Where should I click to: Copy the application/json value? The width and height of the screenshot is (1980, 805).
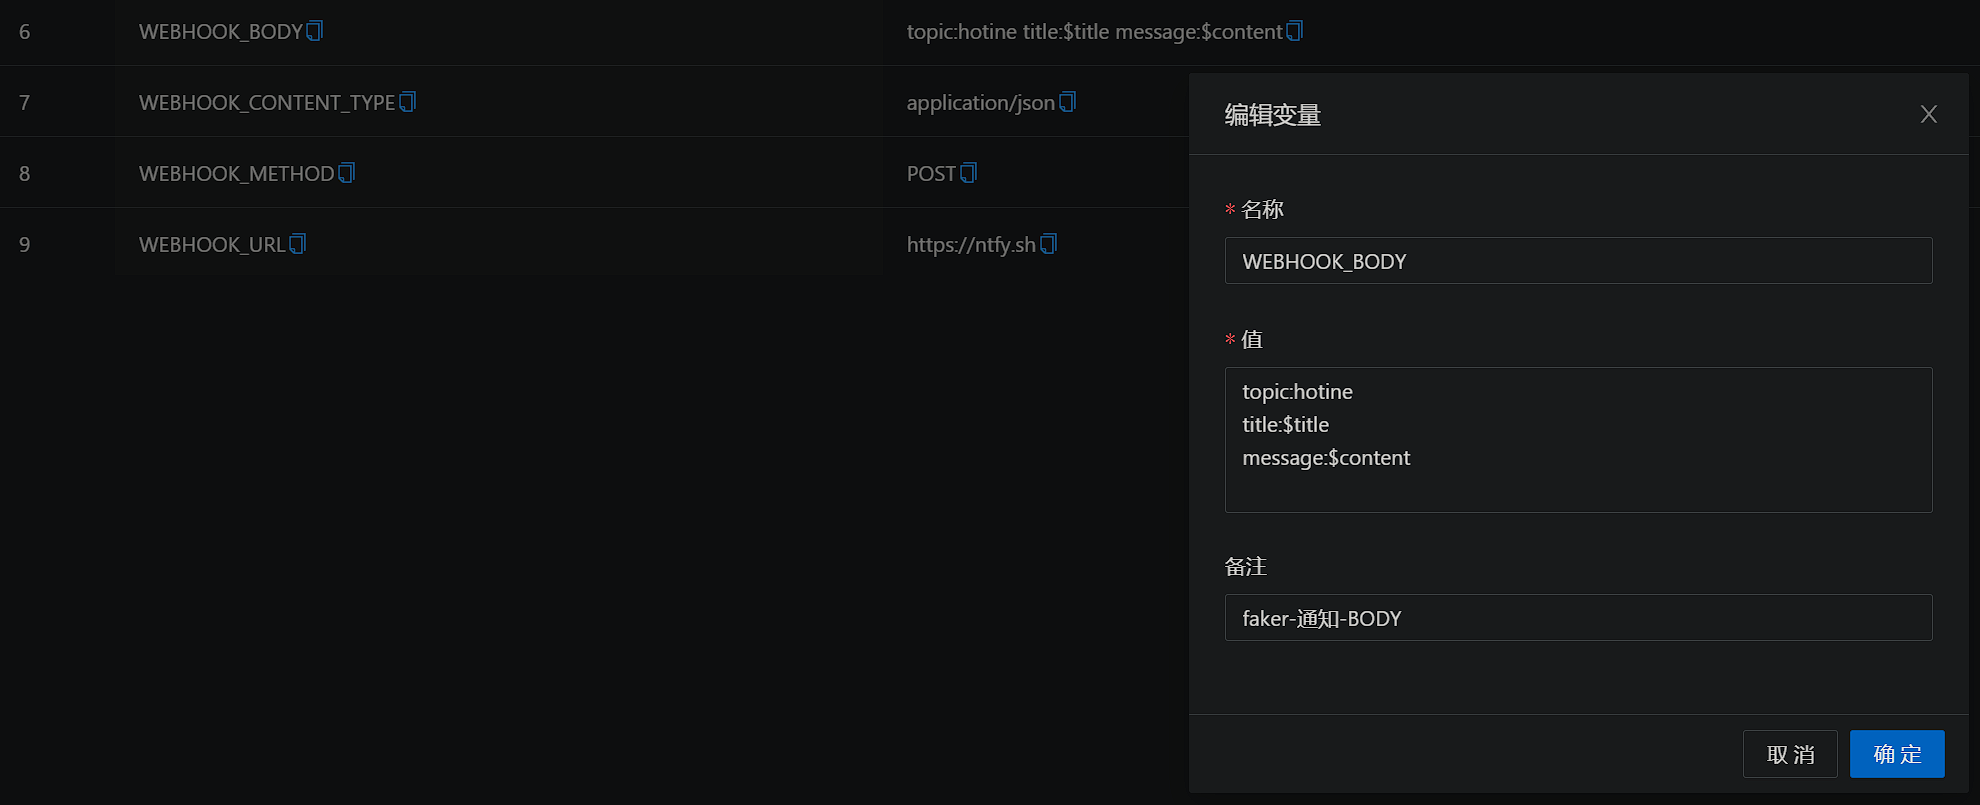tap(1068, 101)
